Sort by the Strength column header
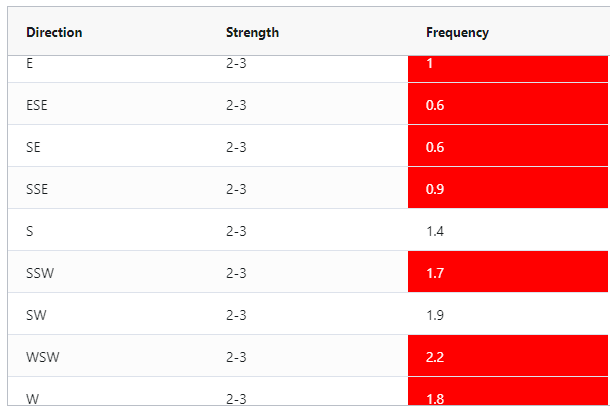 252,32
